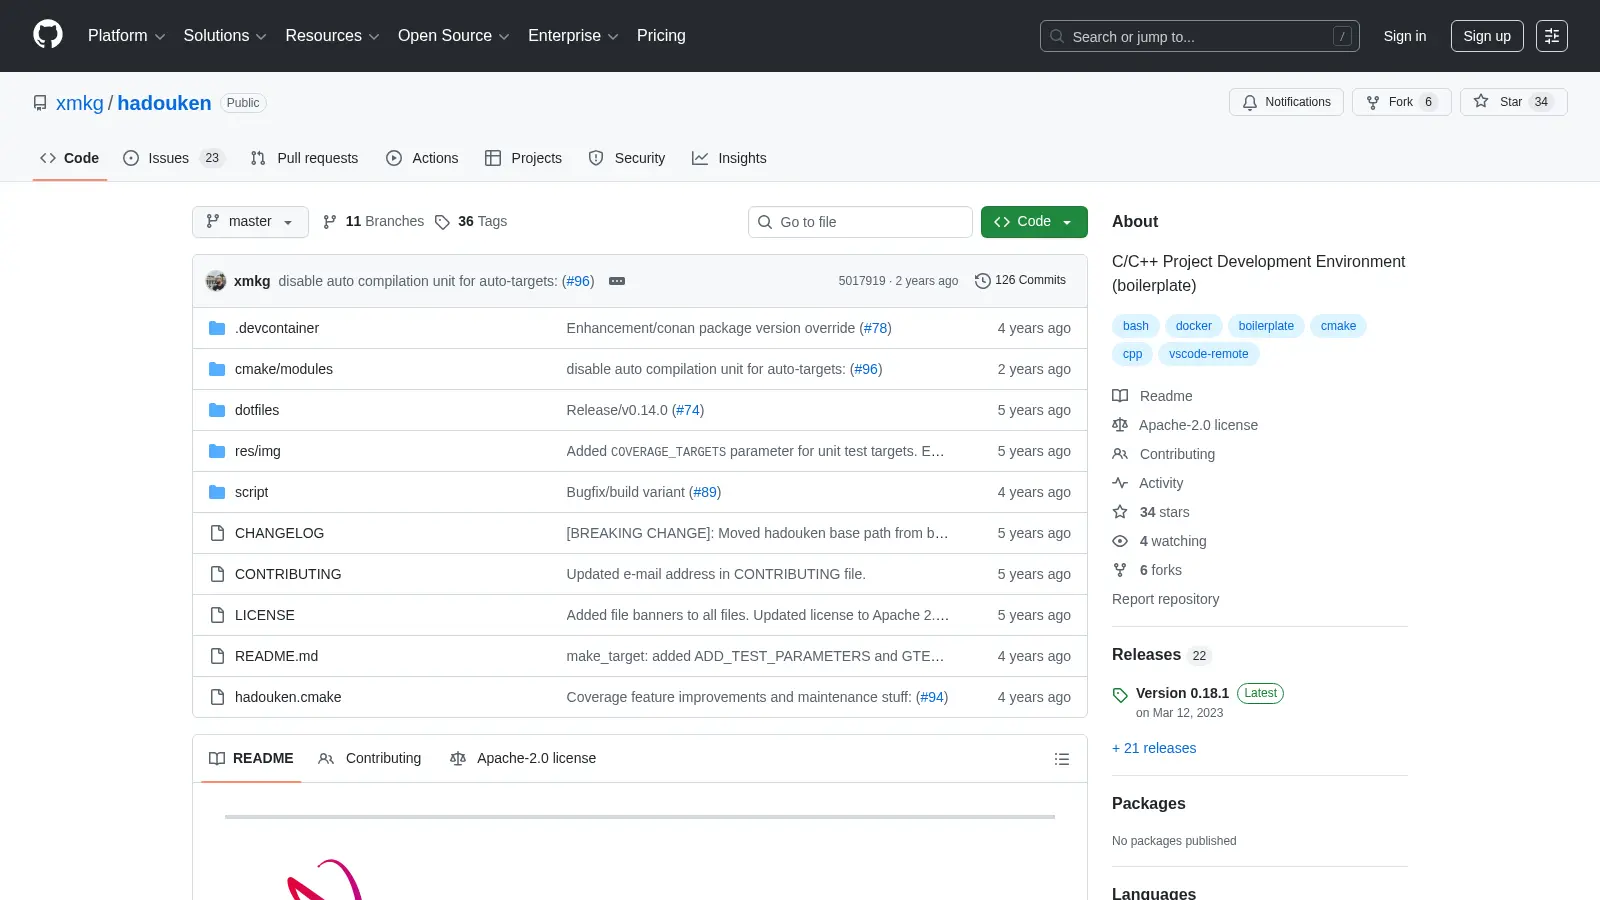
Task: Open pull request #78 link
Action: click(x=876, y=328)
